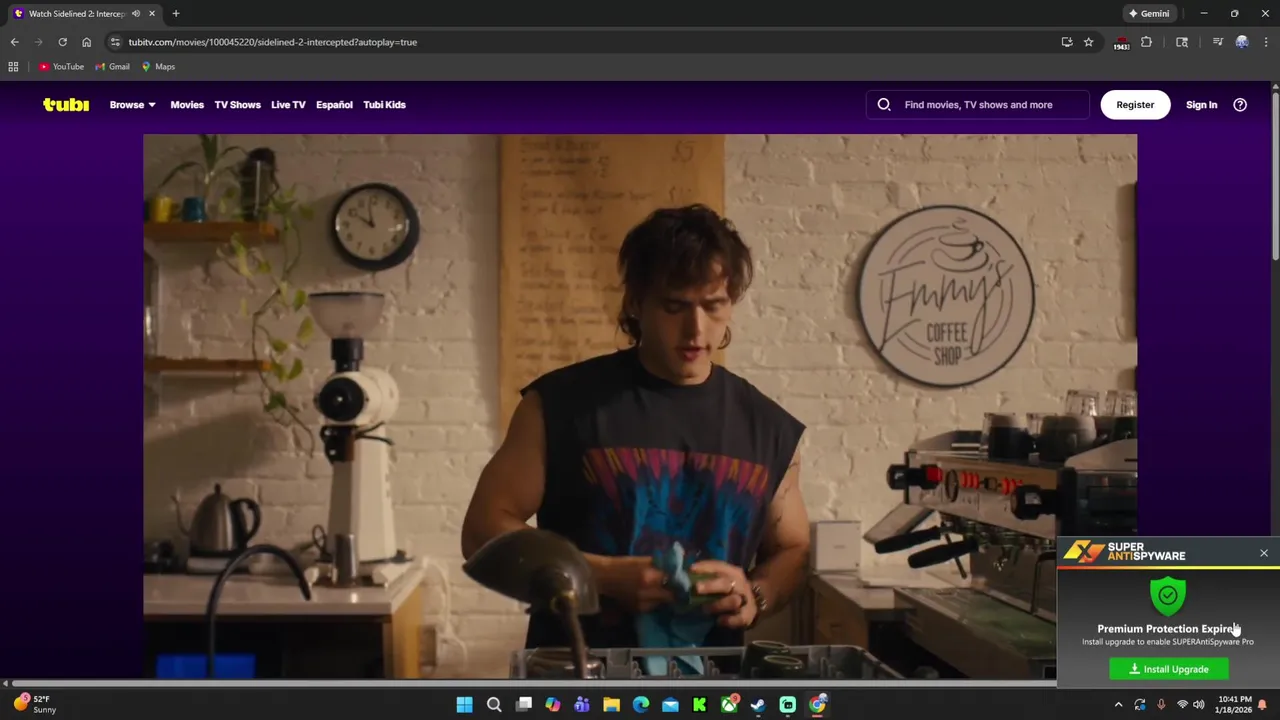
Task: Click the green shield protection icon
Action: pyautogui.click(x=1168, y=595)
